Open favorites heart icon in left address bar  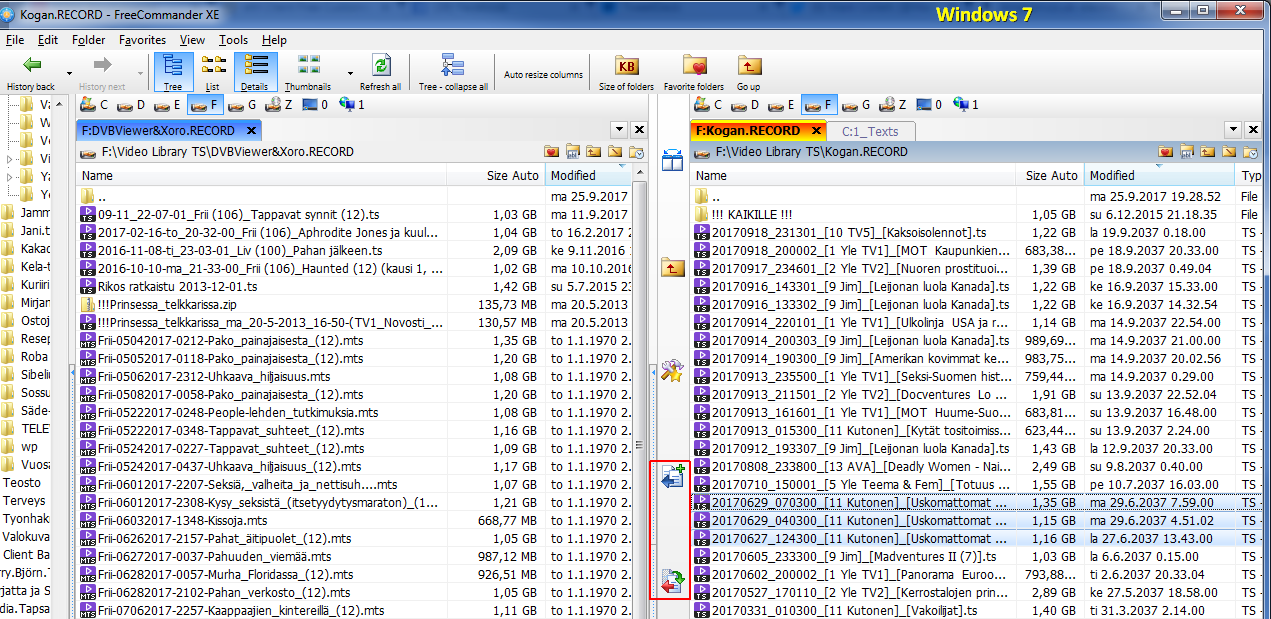tap(552, 152)
